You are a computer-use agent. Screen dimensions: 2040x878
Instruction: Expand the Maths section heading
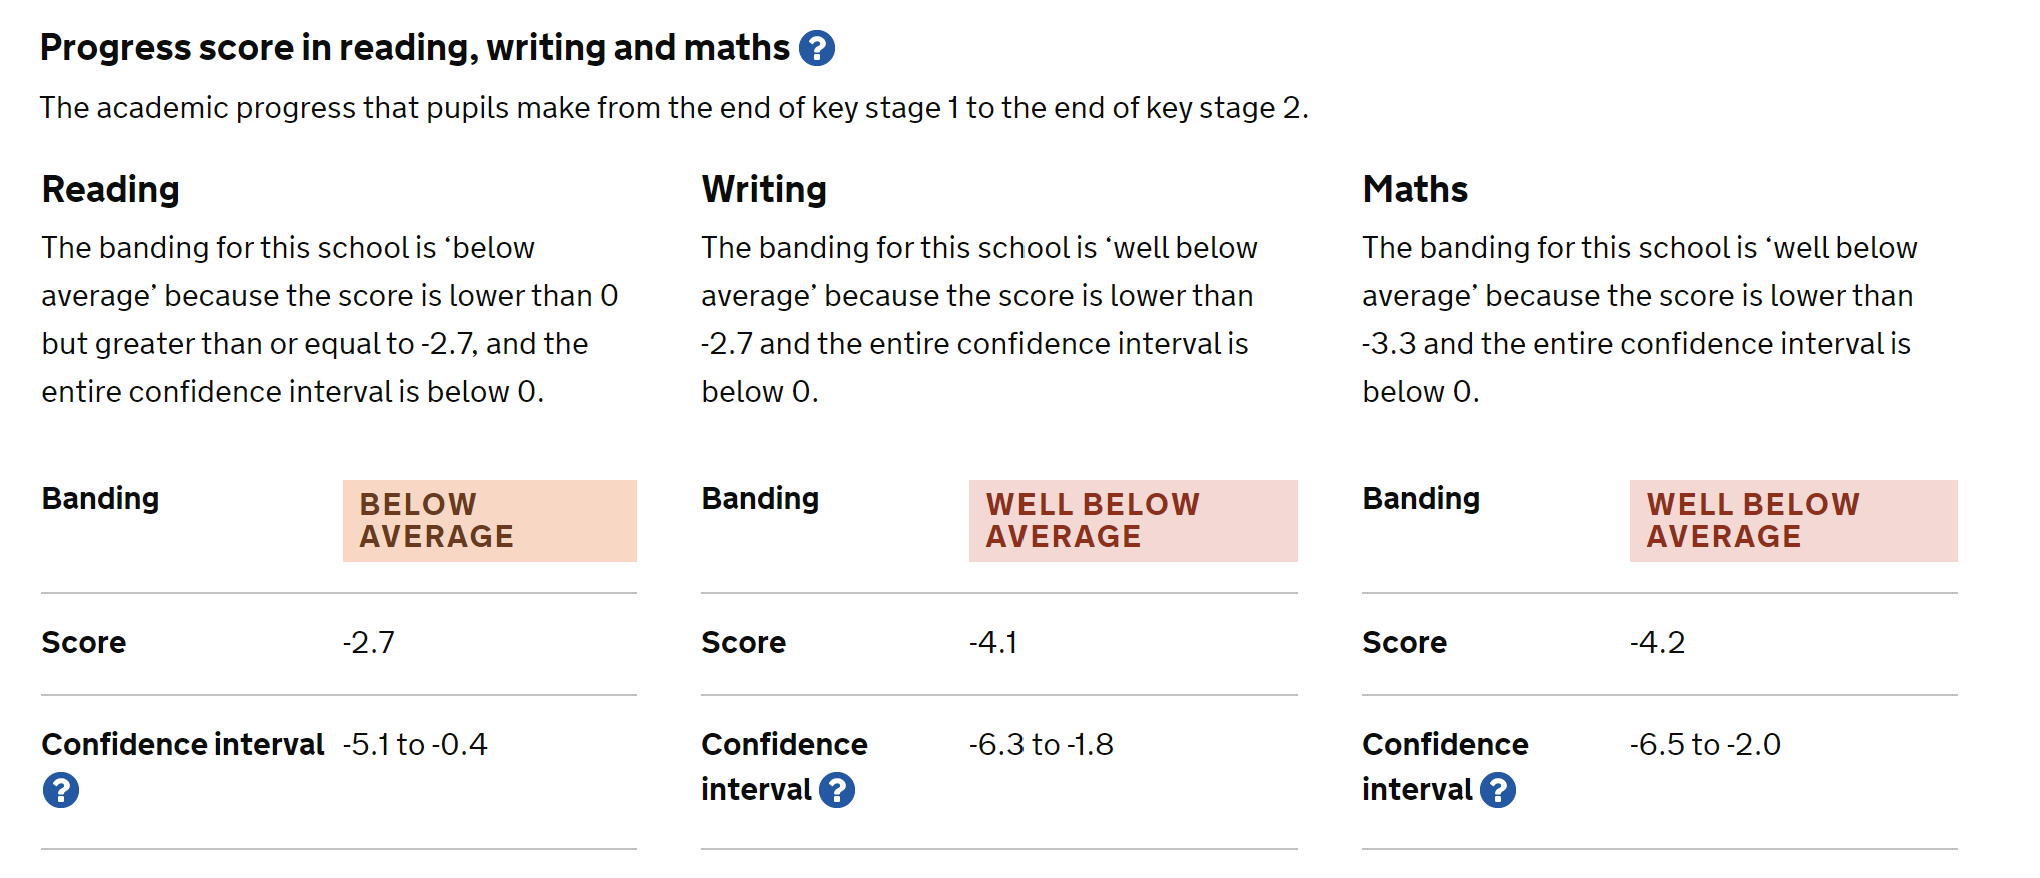[1414, 188]
